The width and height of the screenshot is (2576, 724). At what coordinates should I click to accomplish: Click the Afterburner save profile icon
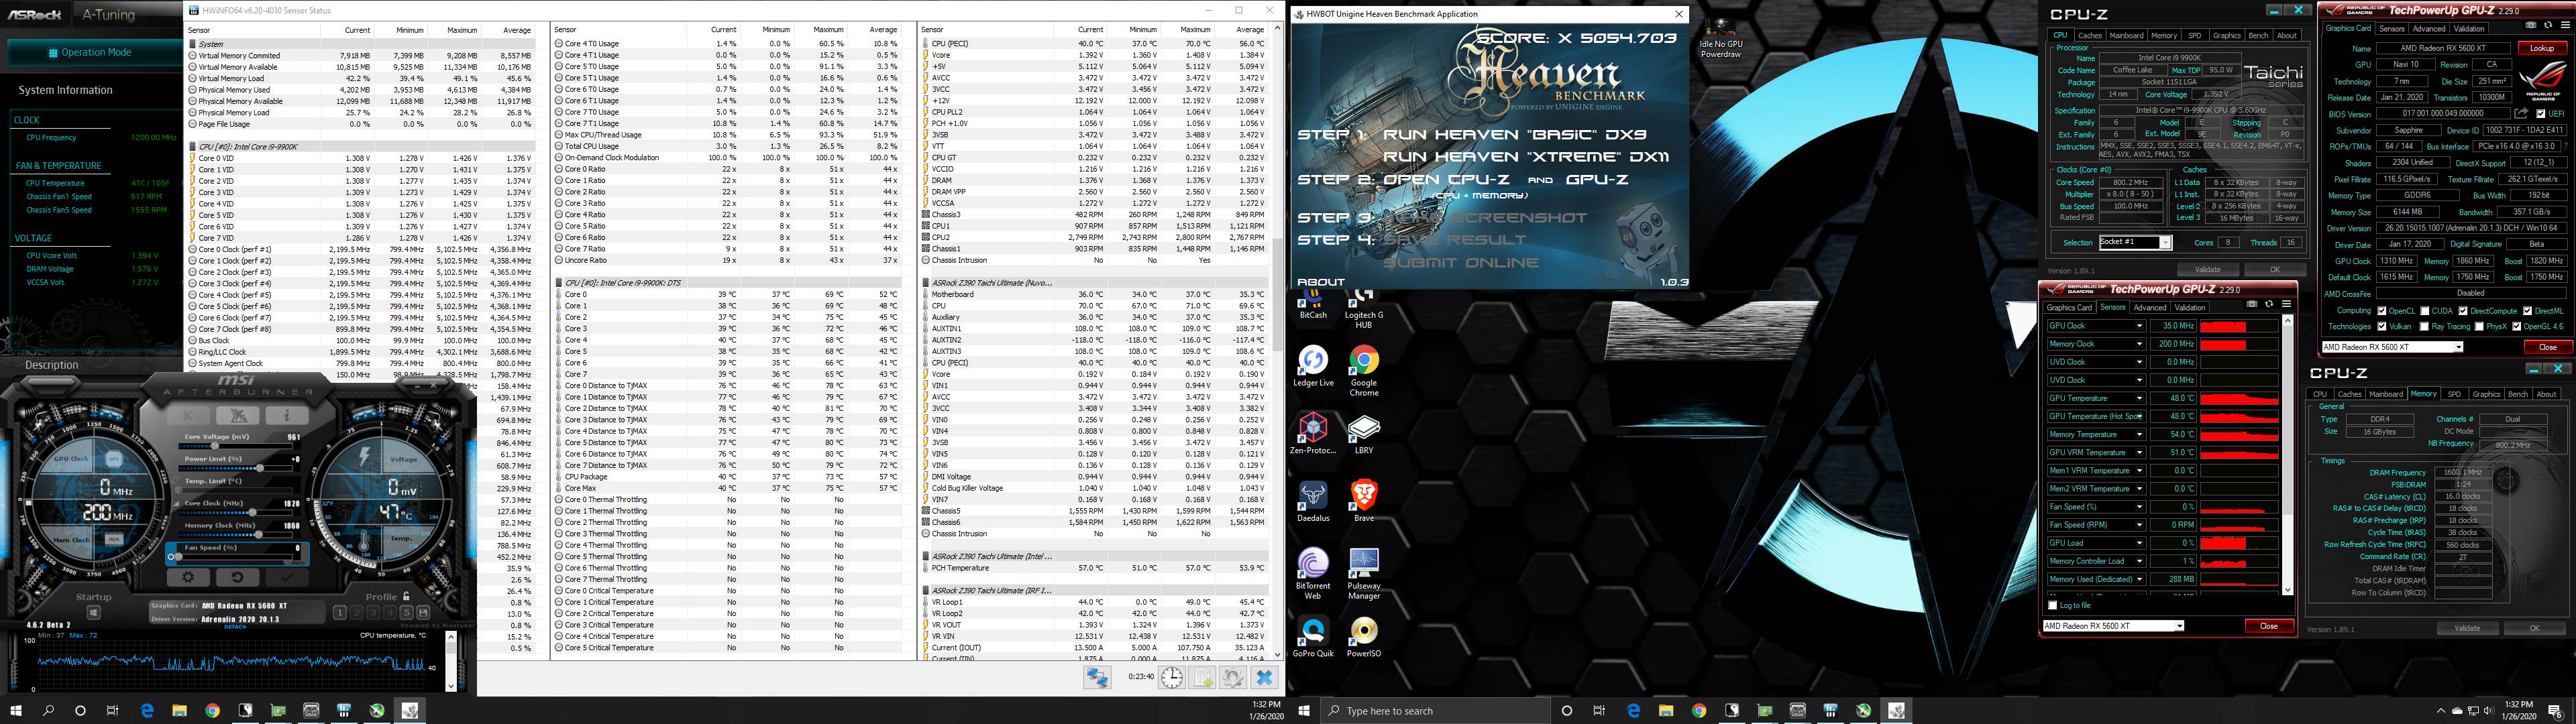tap(423, 613)
